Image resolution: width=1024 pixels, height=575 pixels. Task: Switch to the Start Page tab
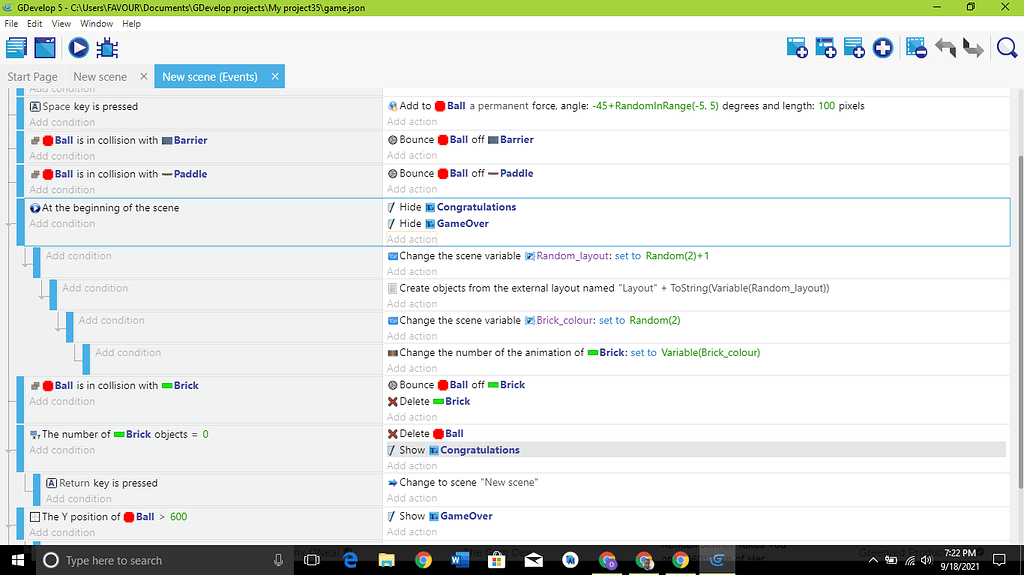coord(32,76)
